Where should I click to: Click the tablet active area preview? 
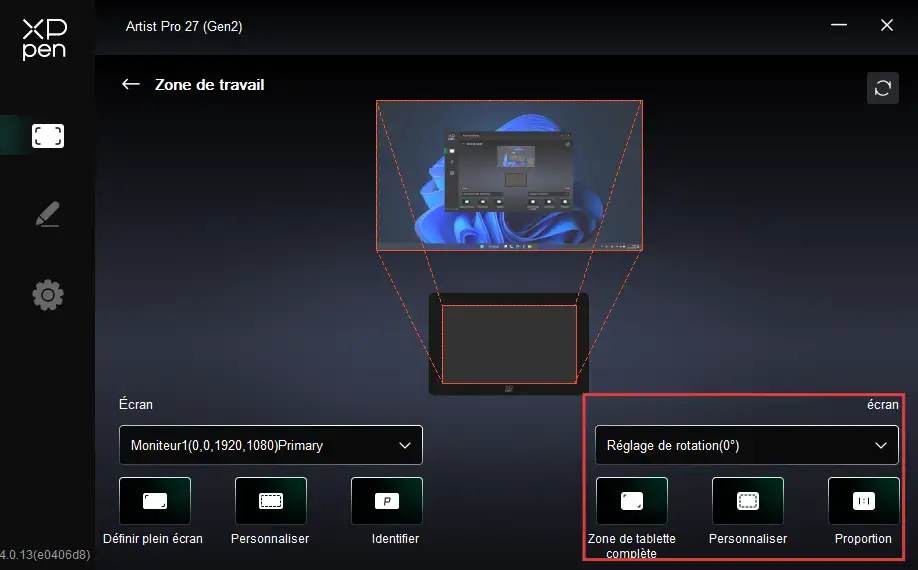(509, 344)
